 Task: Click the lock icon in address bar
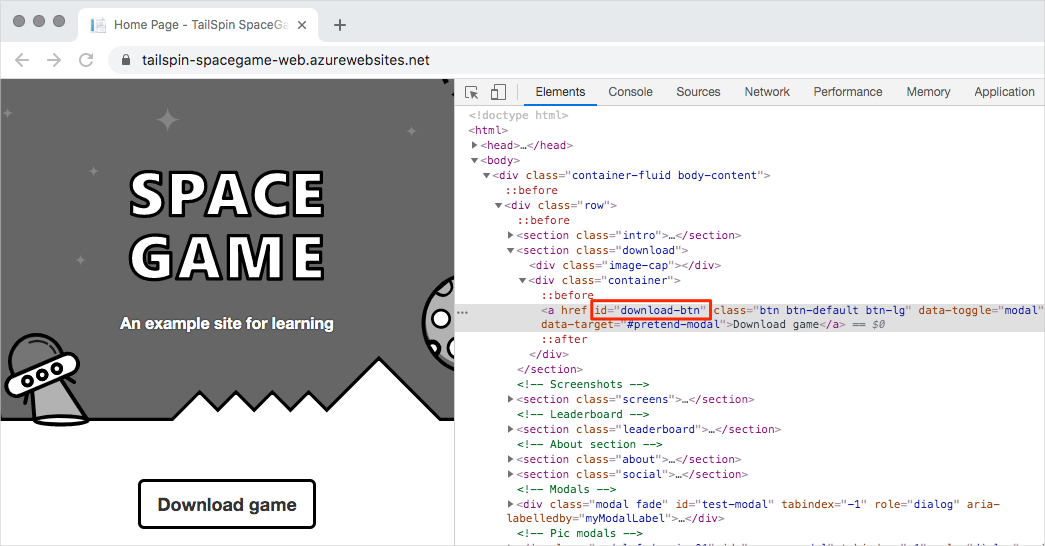pyautogui.click(x=125, y=60)
